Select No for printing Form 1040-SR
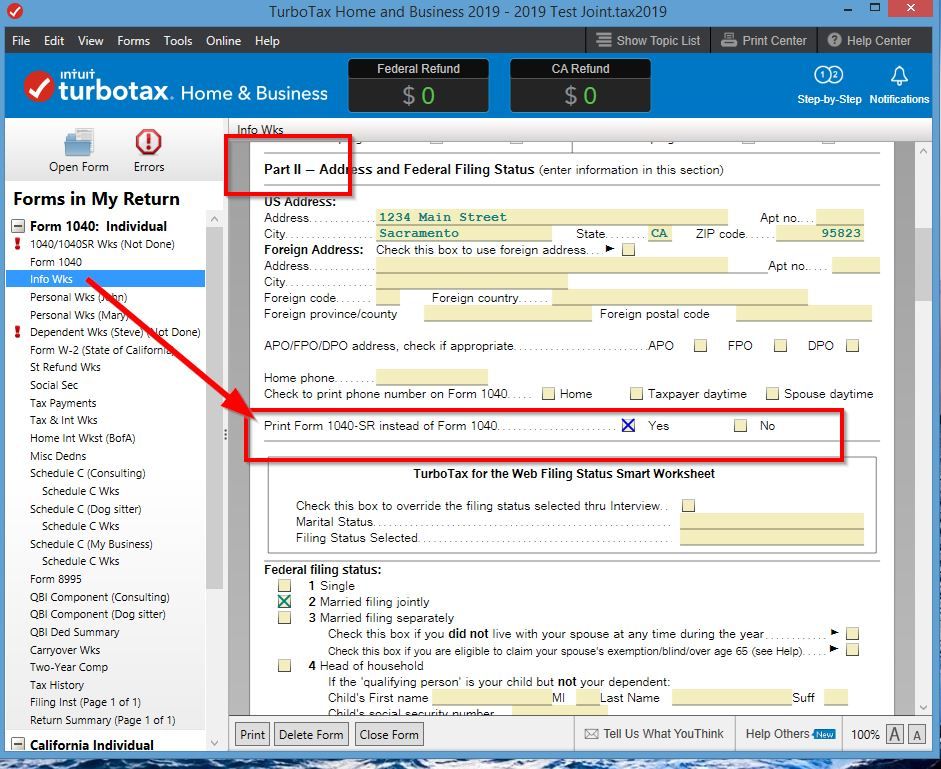The height and width of the screenshot is (769, 941). (x=740, y=426)
